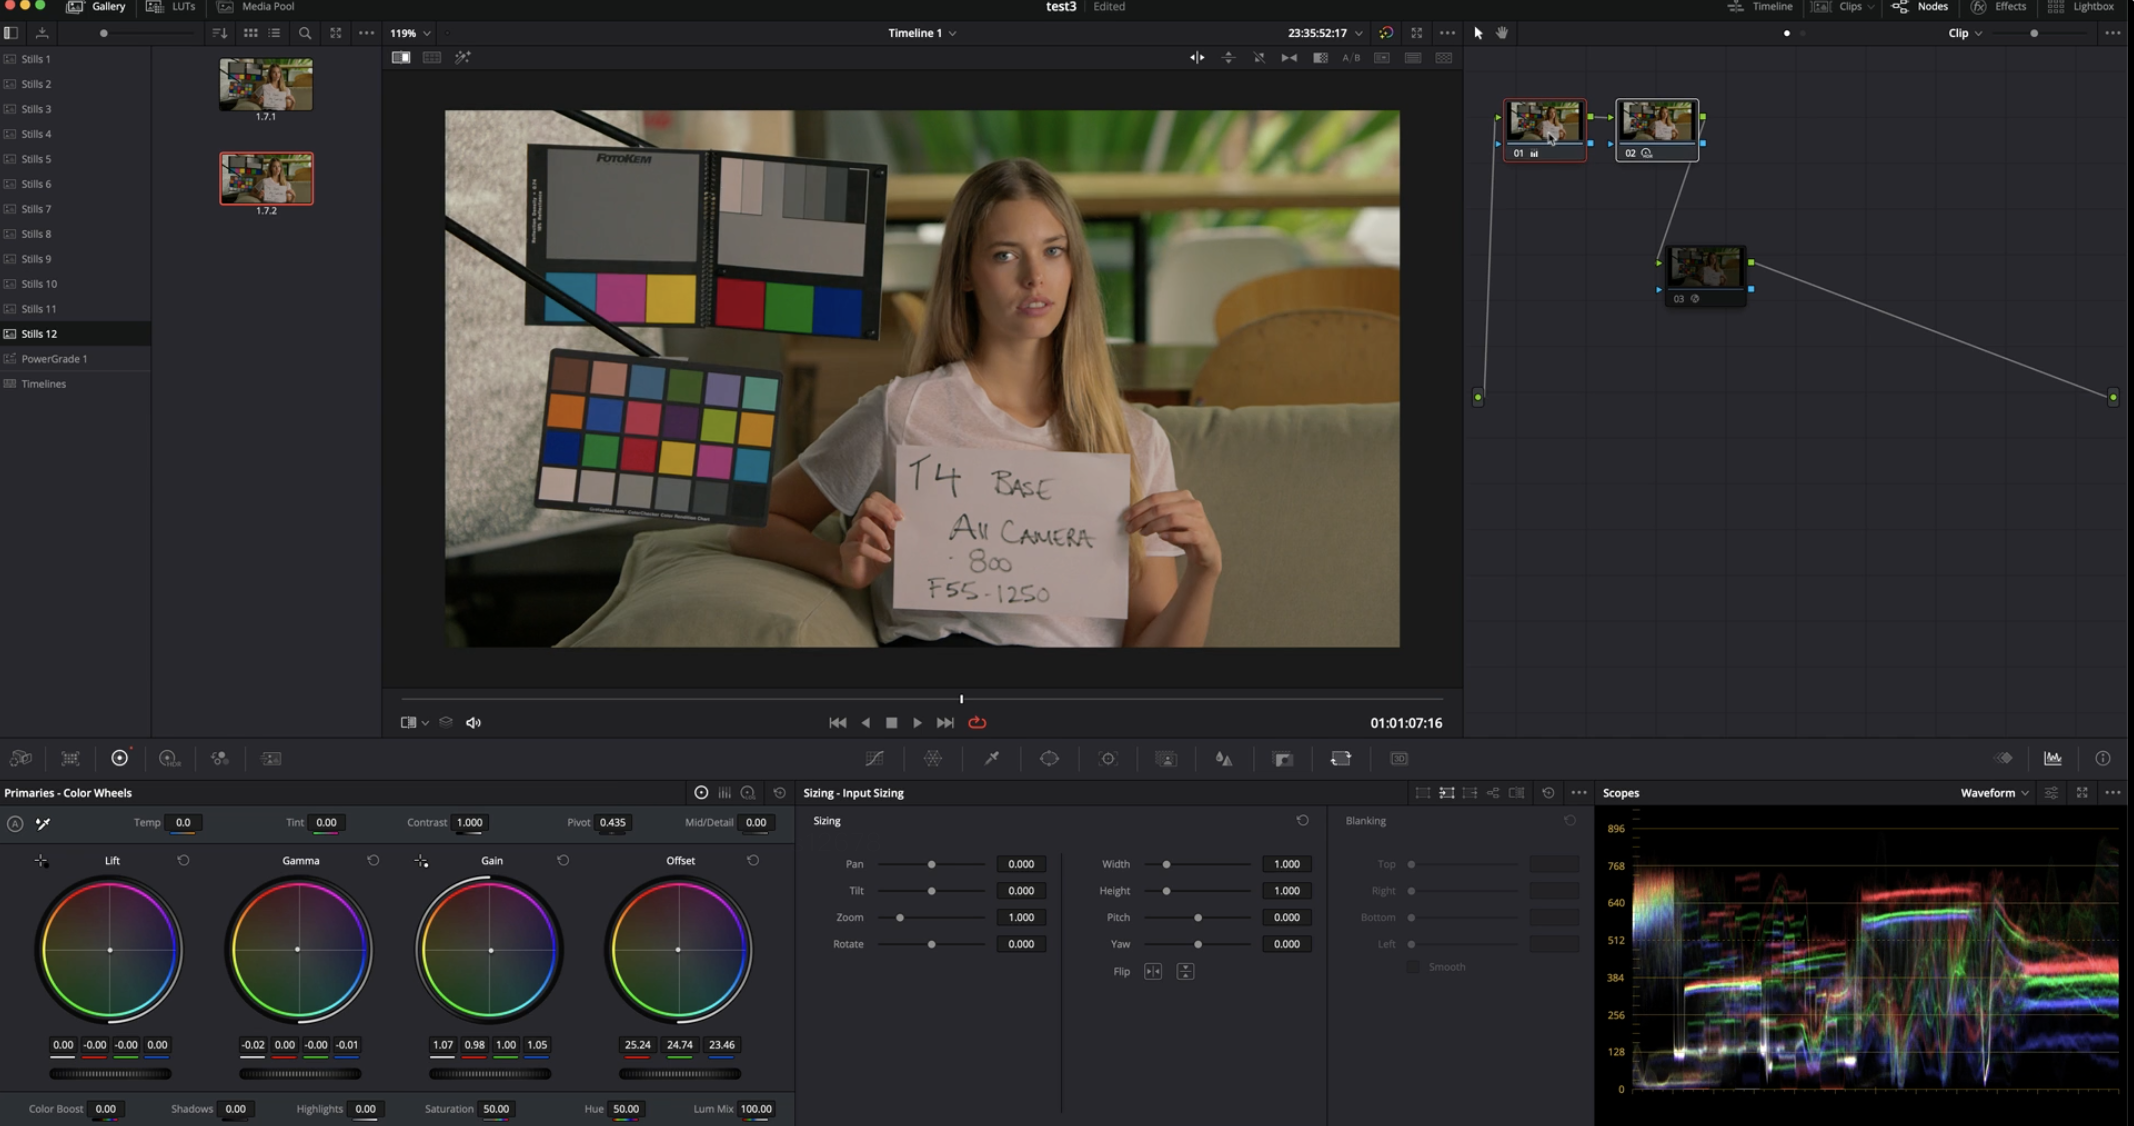This screenshot has height=1126, width=2134.
Task: Click the Gallery search magnifier icon
Action: [305, 33]
